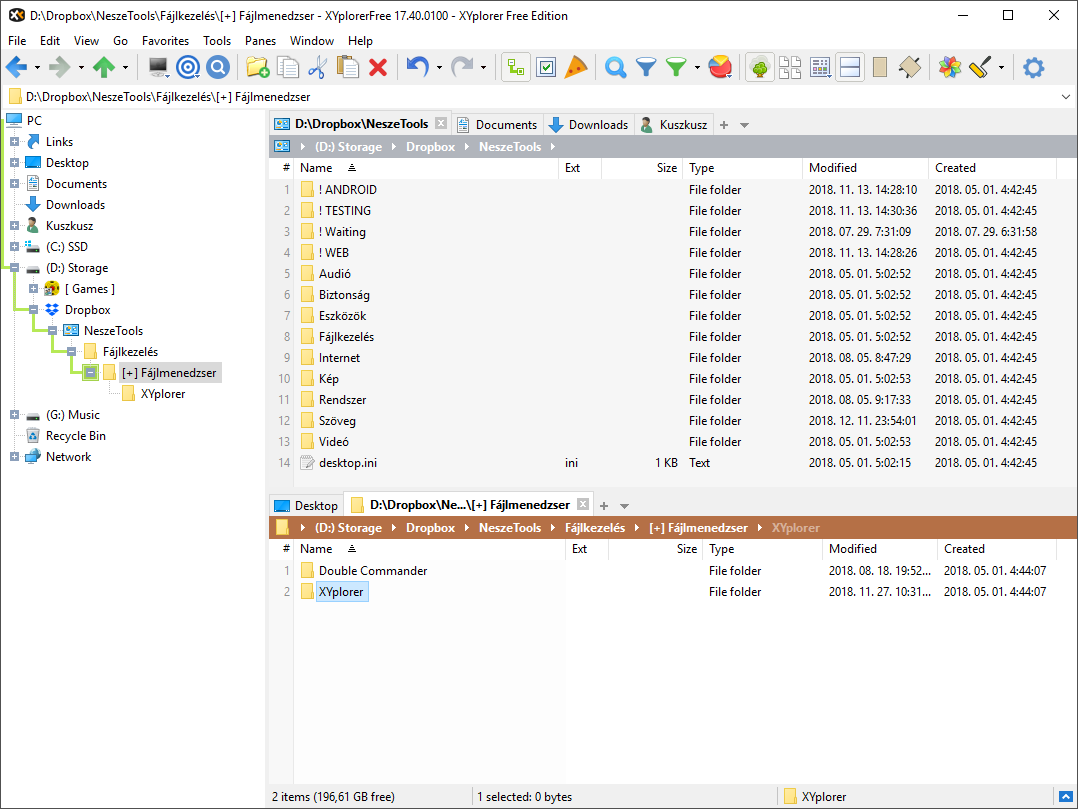The image size is (1078, 809).
Task: Open the tab list dropdown in the top pane
Action: click(x=744, y=125)
